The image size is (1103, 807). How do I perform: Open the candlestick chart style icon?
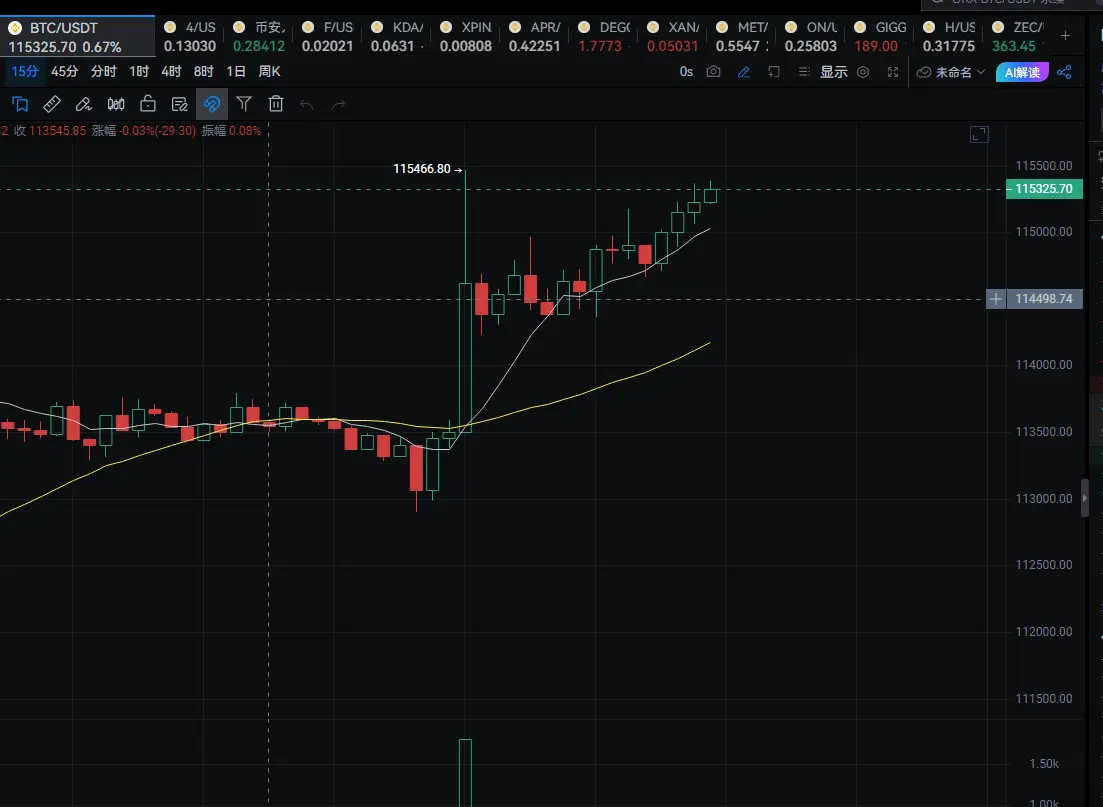tap(116, 104)
